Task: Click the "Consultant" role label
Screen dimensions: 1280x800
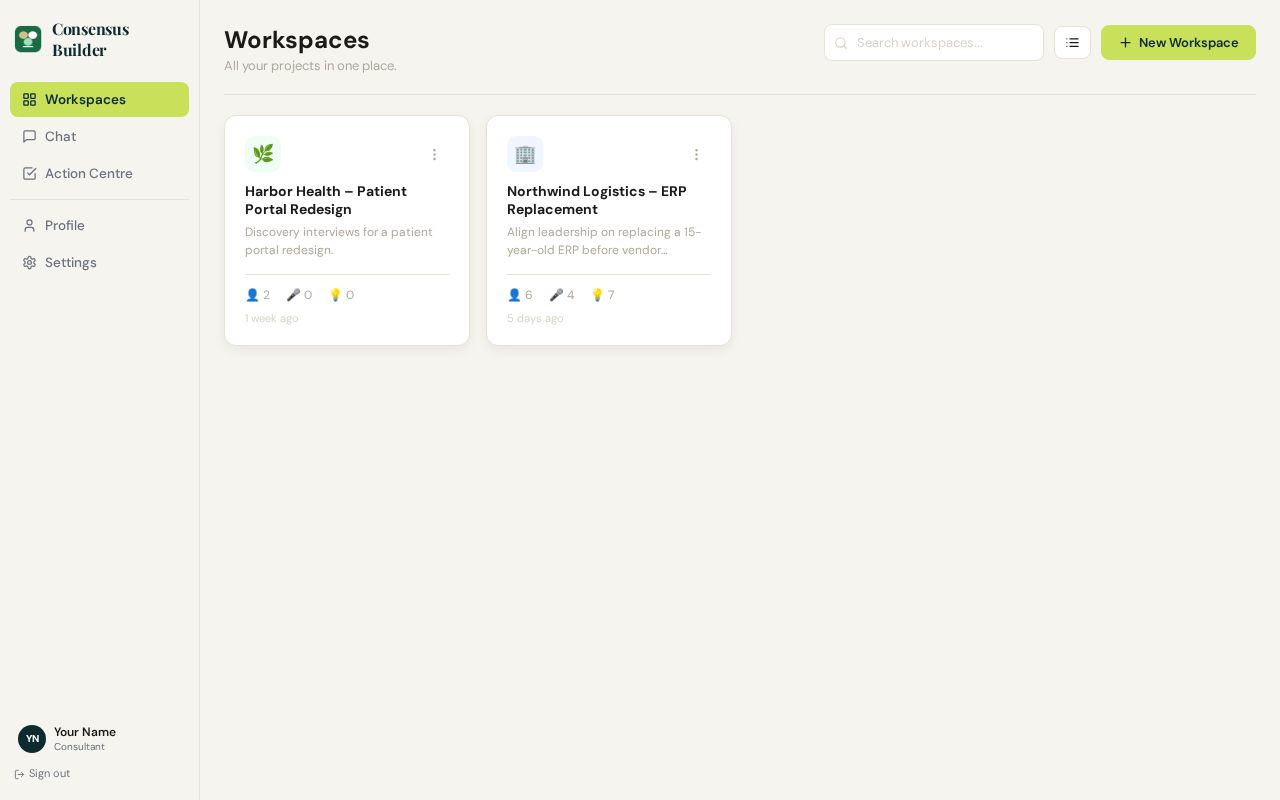Action: pyautogui.click(x=79, y=747)
